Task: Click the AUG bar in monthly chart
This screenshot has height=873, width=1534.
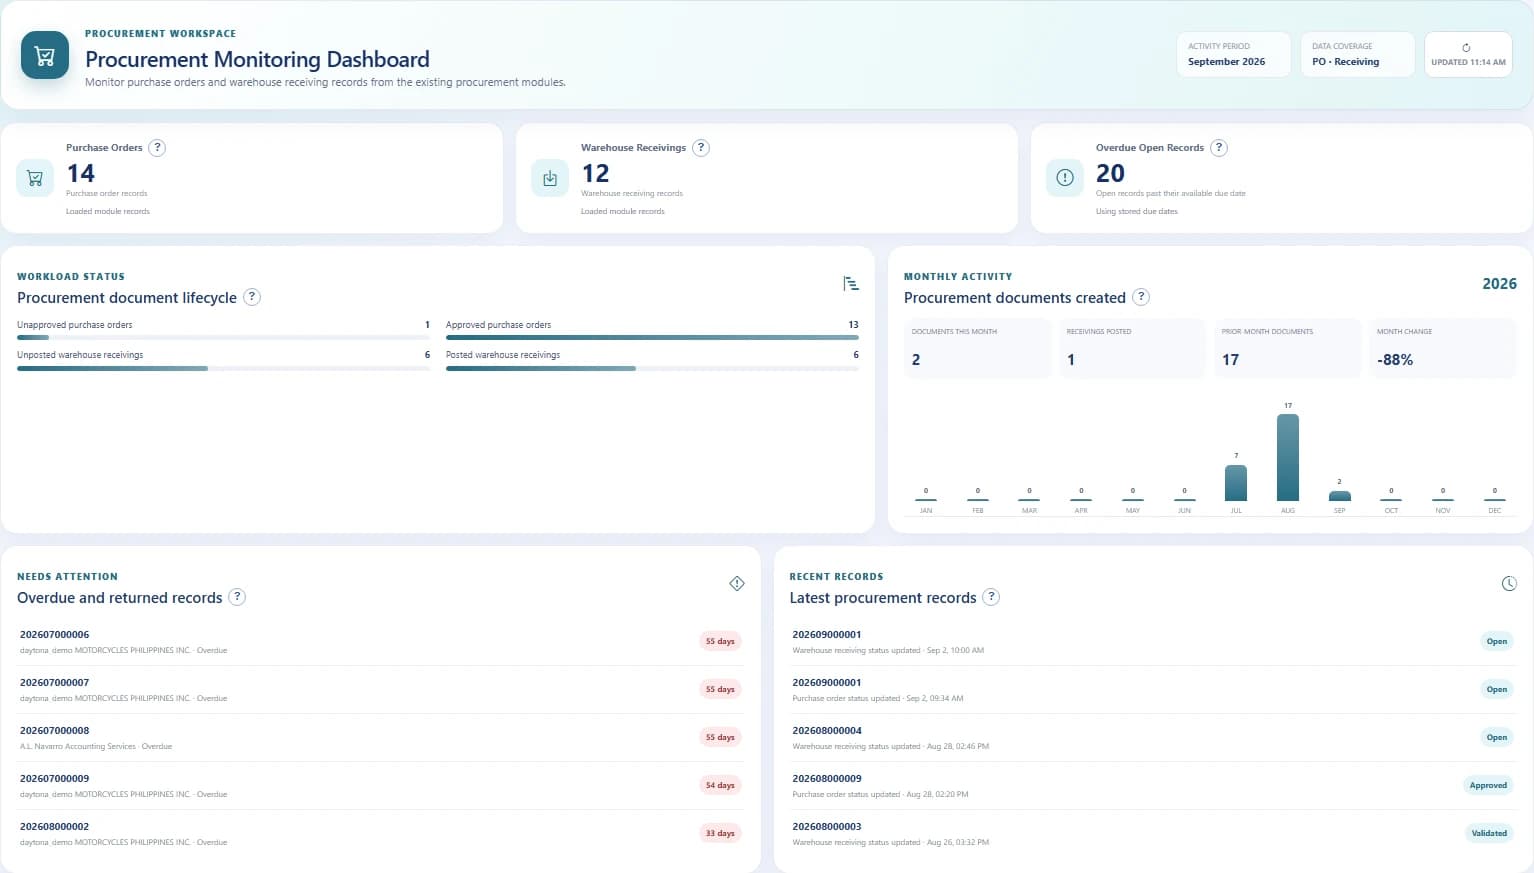Action: point(1288,457)
